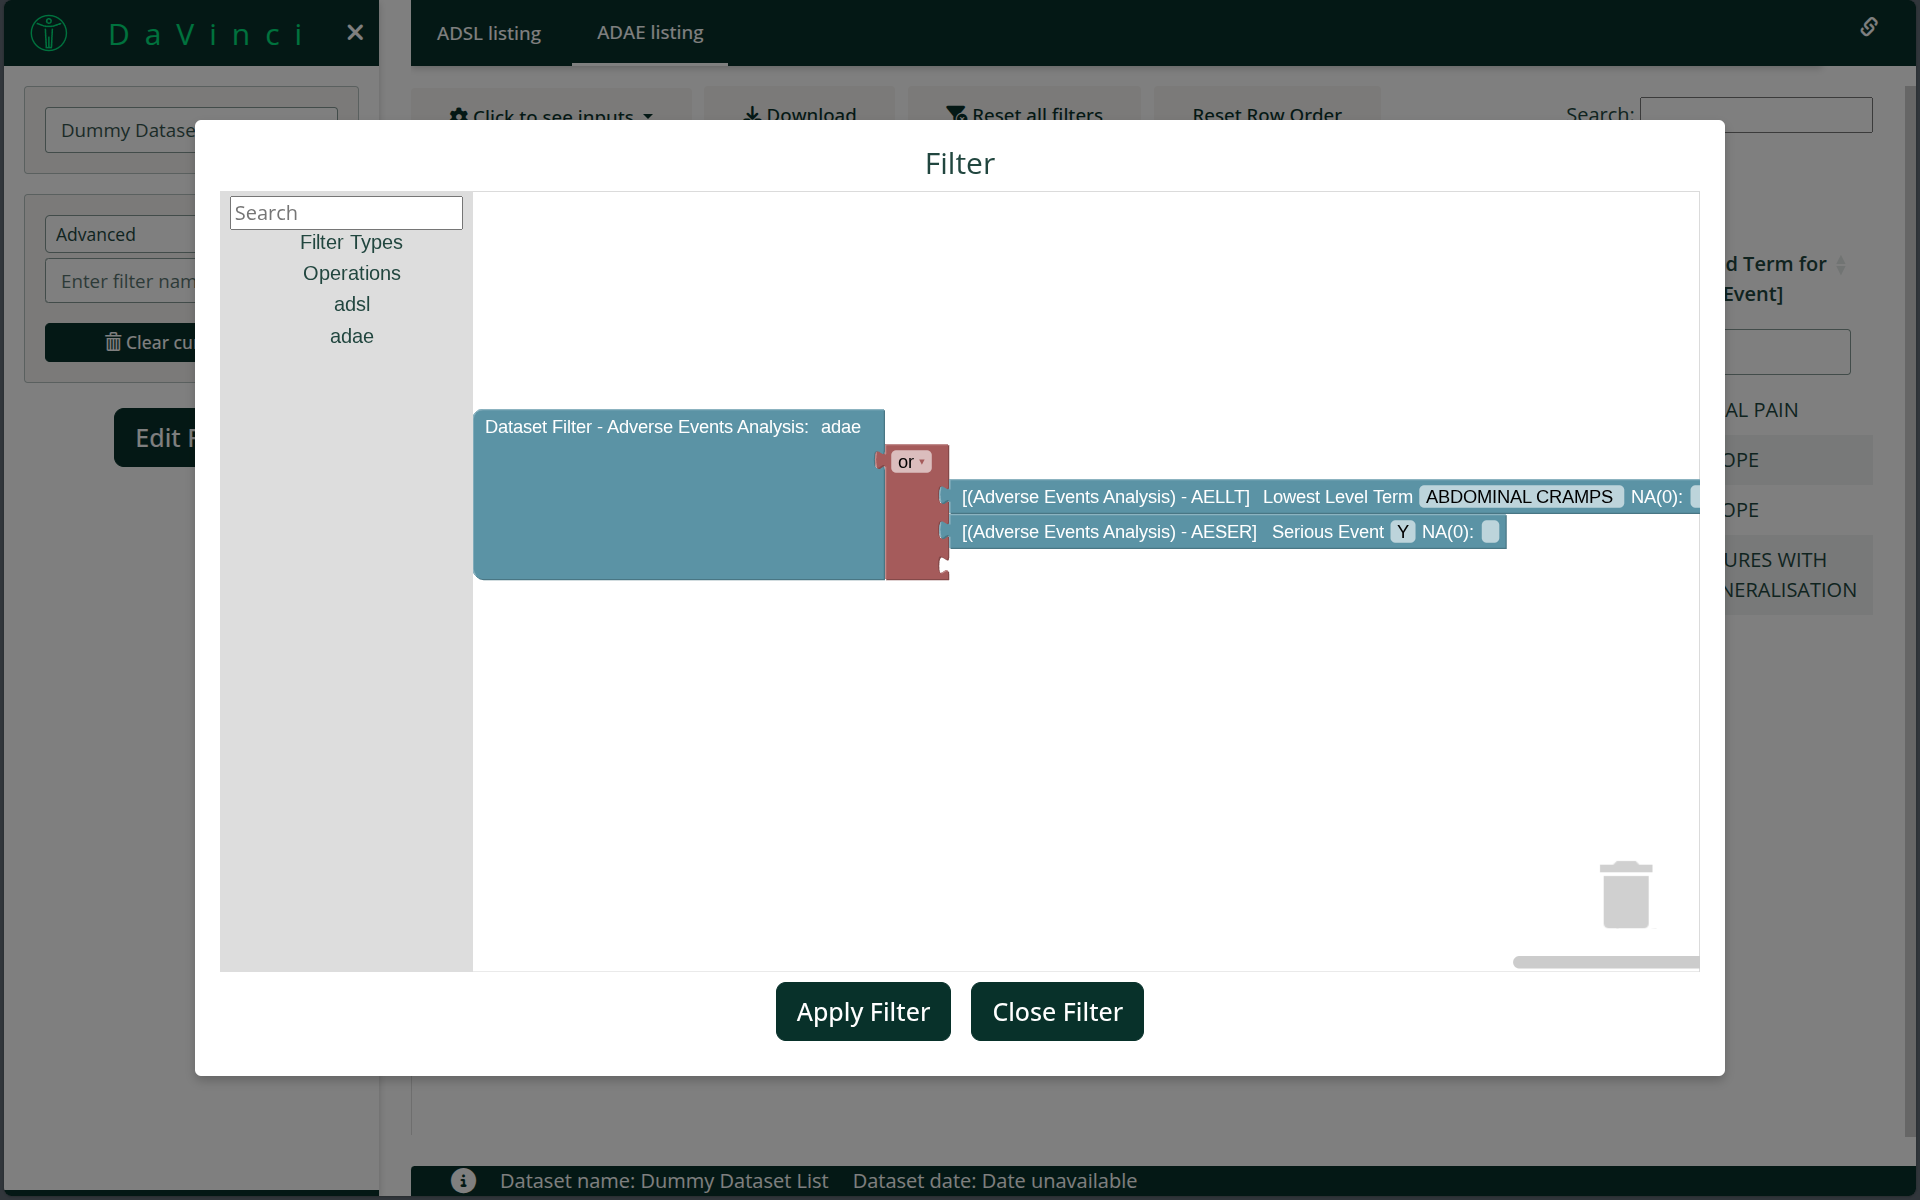The image size is (1920, 1200).
Task: Click the info icon in status bar
Action: 463,1180
